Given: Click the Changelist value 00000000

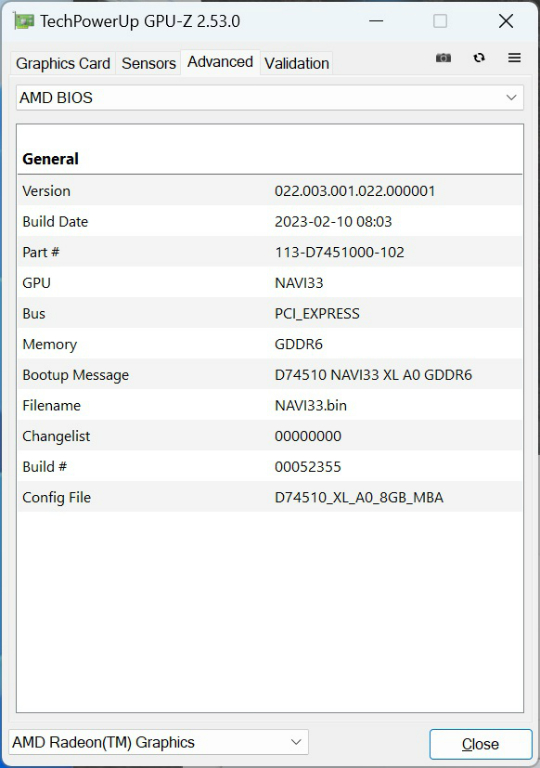Looking at the screenshot, I should pyautogui.click(x=308, y=436).
